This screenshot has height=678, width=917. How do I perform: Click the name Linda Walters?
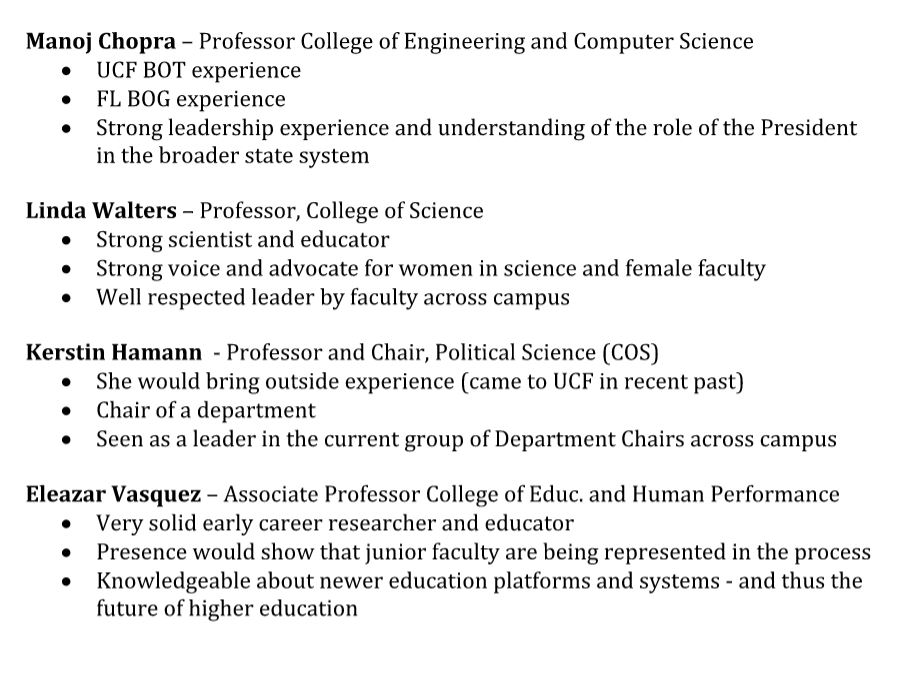point(101,211)
